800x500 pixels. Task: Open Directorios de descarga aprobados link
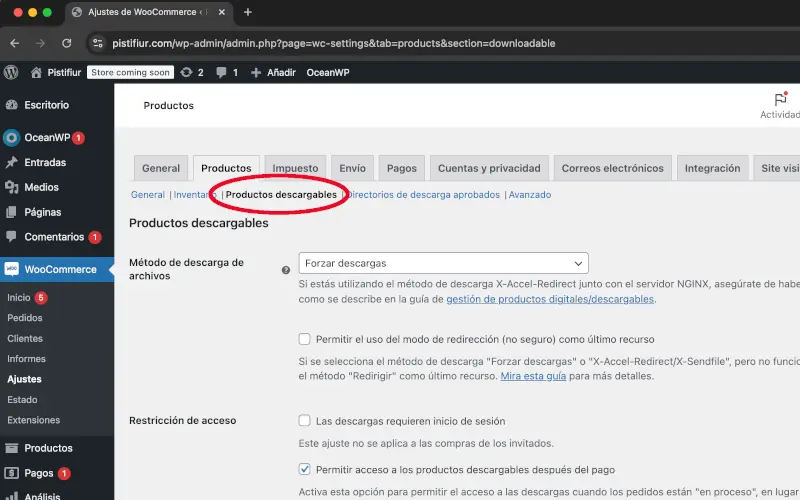423,195
